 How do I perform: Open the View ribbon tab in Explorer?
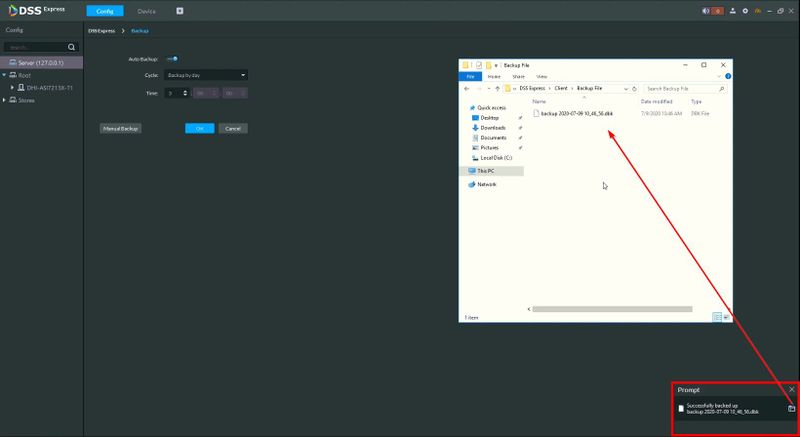pyautogui.click(x=542, y=76)
